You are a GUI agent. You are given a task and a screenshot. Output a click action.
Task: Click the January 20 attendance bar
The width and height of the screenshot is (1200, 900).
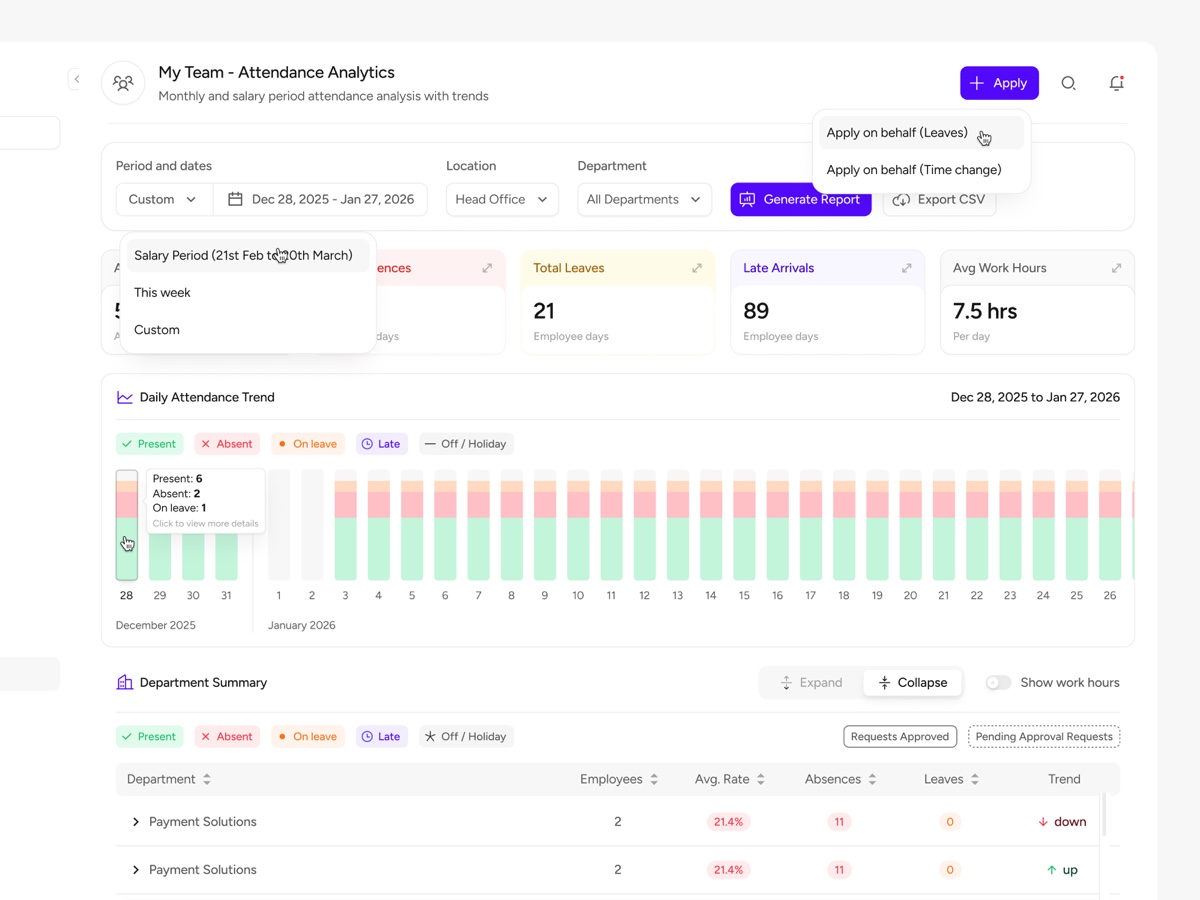(910, 525)
